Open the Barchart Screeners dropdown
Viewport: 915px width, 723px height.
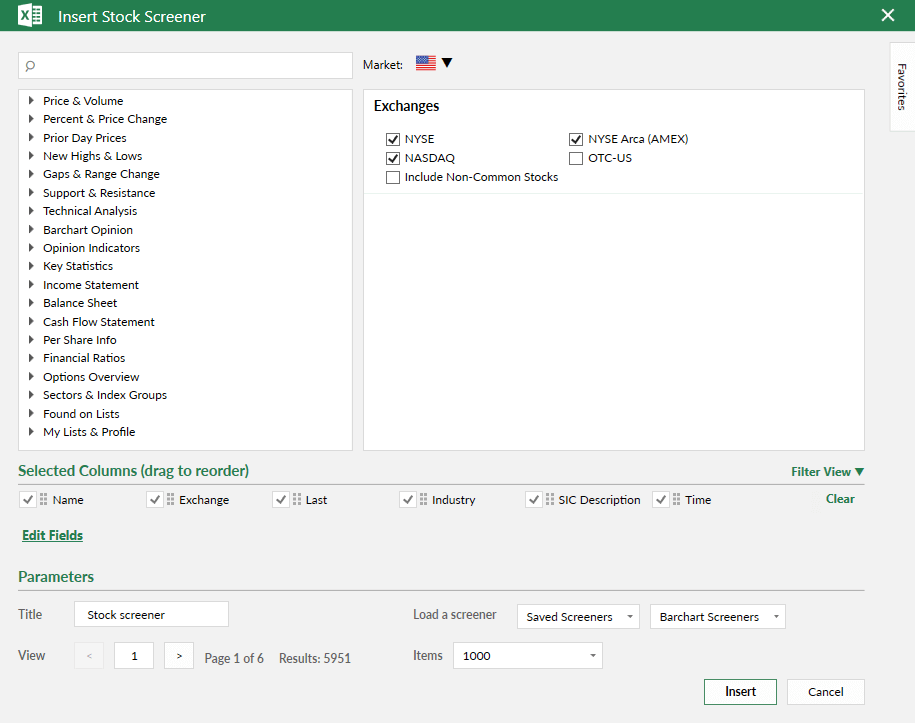(717, 617)
